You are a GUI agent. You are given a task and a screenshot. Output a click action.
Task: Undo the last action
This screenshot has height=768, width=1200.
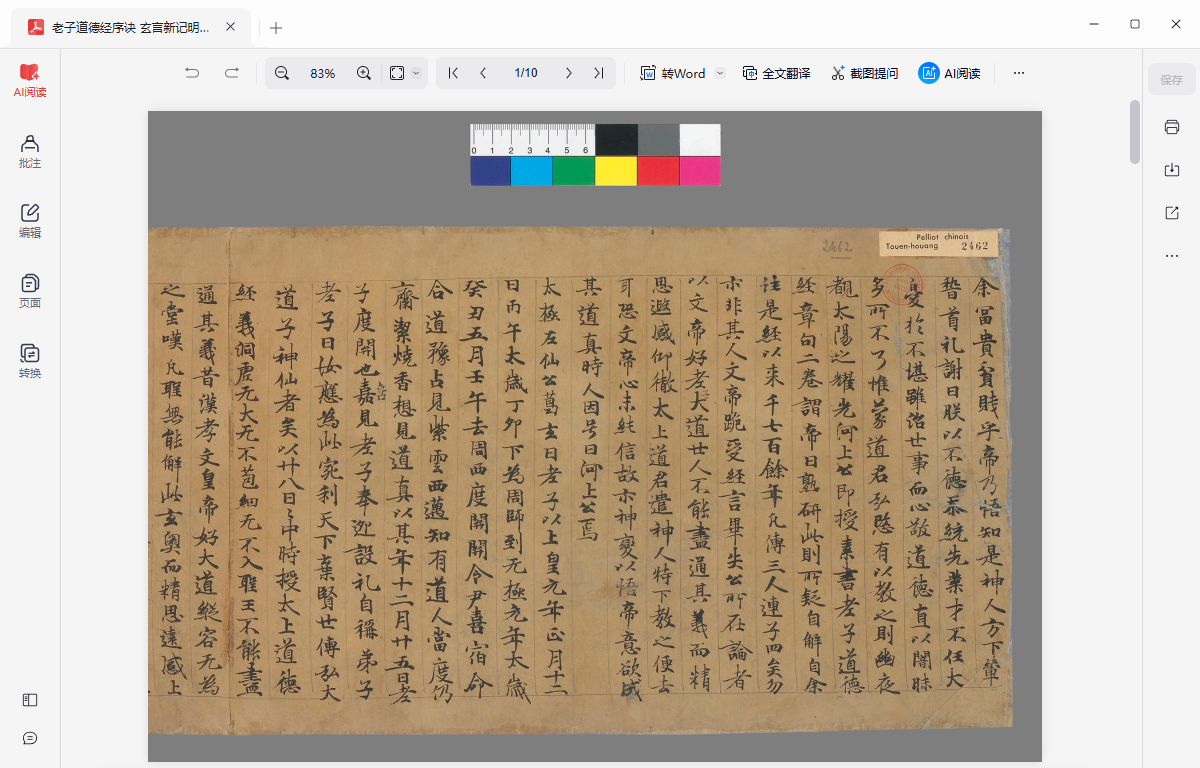point(192,73)
